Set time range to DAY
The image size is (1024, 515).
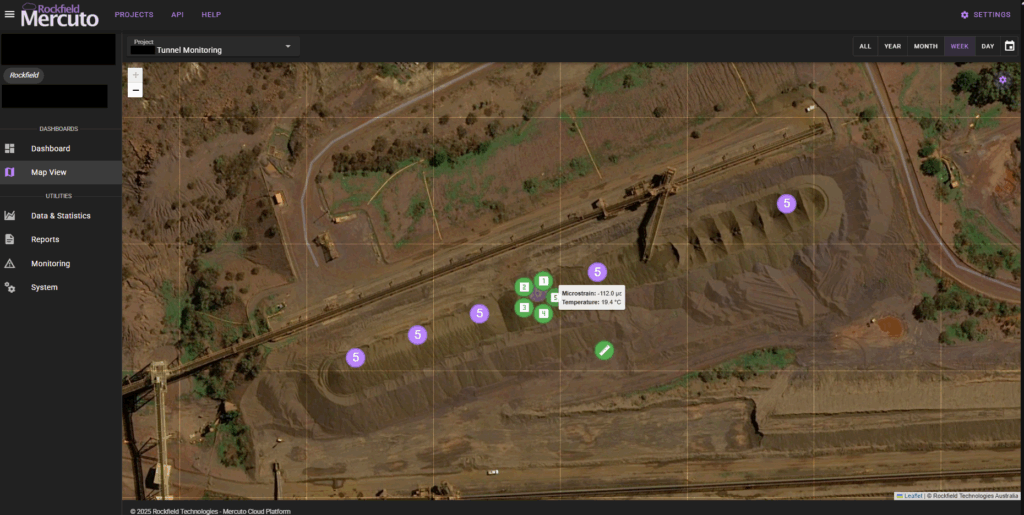pyautogui.click(x=987, y=46)
